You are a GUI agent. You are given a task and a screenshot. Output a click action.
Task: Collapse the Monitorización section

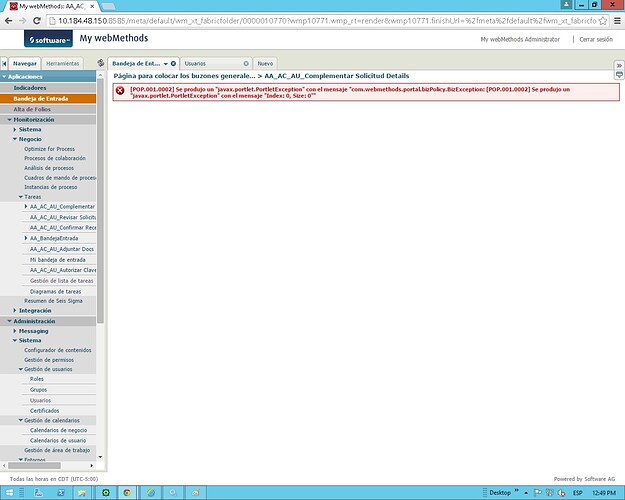coord(9,120)
